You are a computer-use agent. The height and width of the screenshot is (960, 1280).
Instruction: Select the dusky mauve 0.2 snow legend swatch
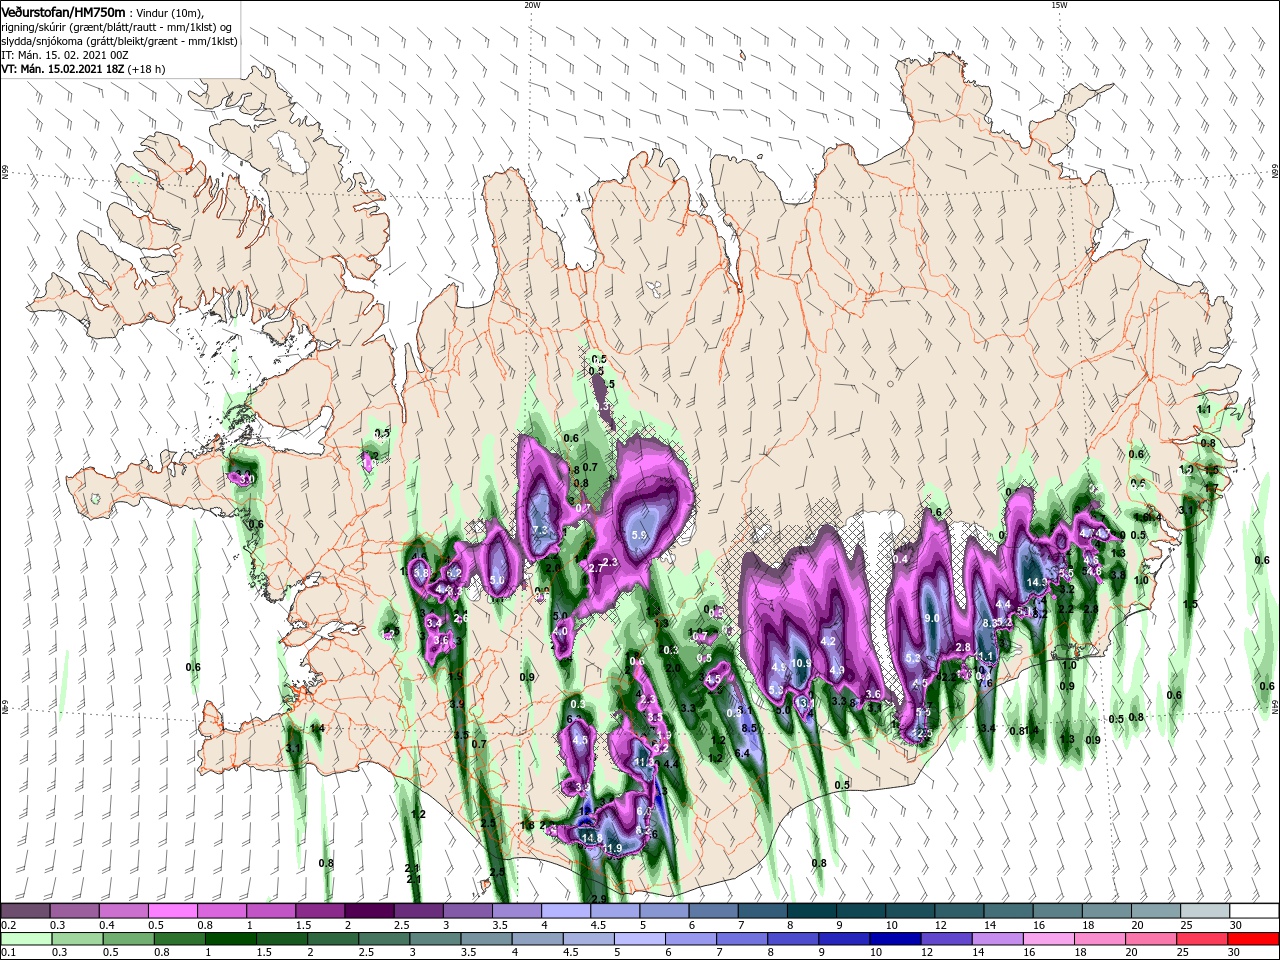pyautogui.click(x=25, y=911)
